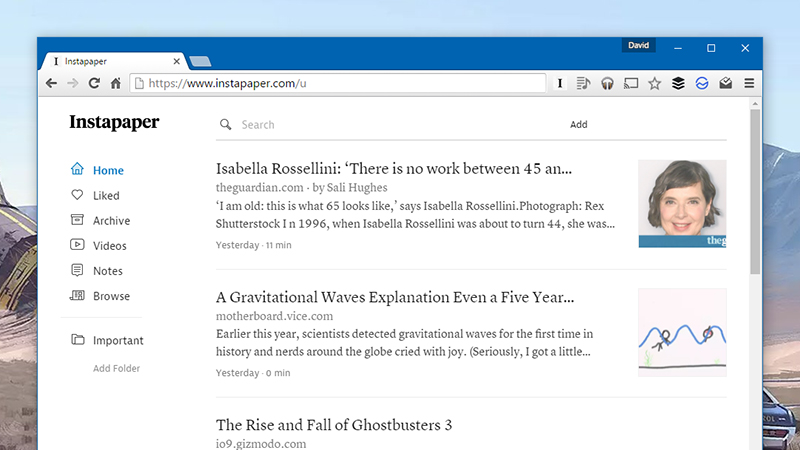Viewport: 800px width, 450px height.
Task: Click the gravitational waves drawing thumbnail
Action: click(682, 332)
